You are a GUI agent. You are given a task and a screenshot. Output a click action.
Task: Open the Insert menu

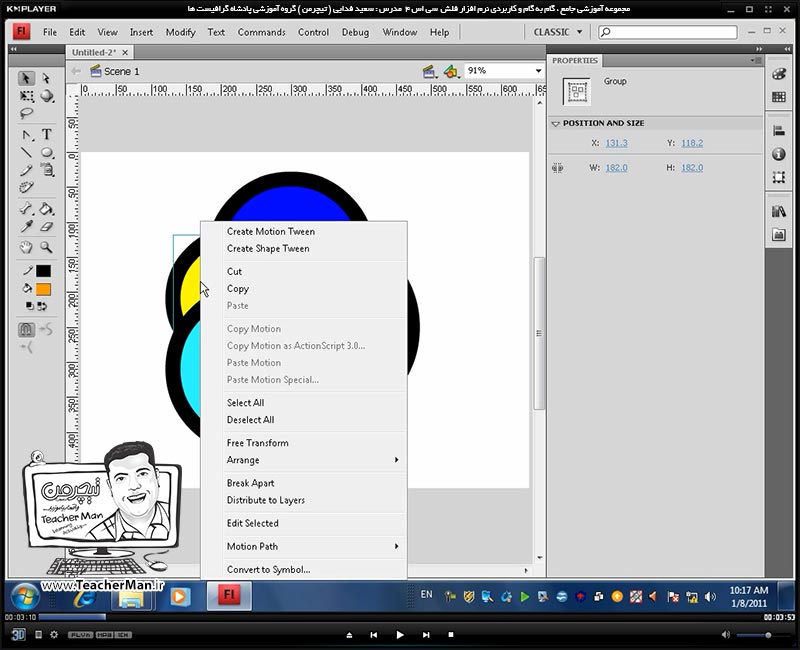(141, 32)
